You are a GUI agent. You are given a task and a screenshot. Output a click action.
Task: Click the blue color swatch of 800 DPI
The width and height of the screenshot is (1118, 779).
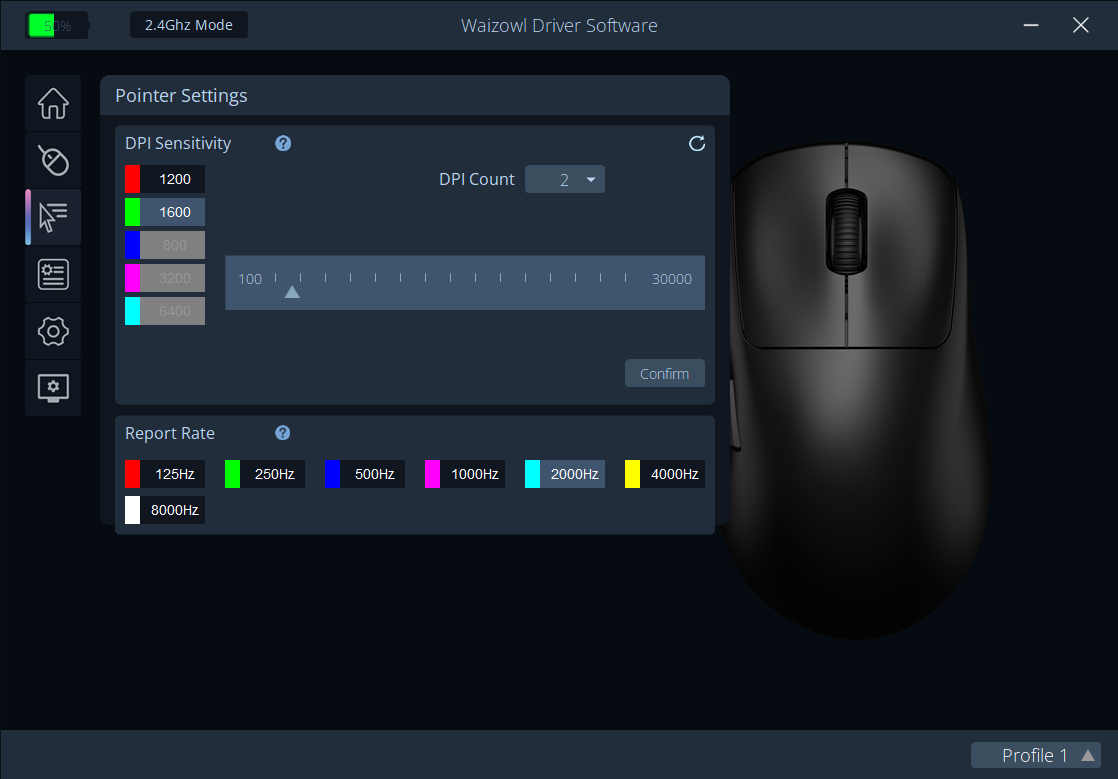(x=133, y=244)
